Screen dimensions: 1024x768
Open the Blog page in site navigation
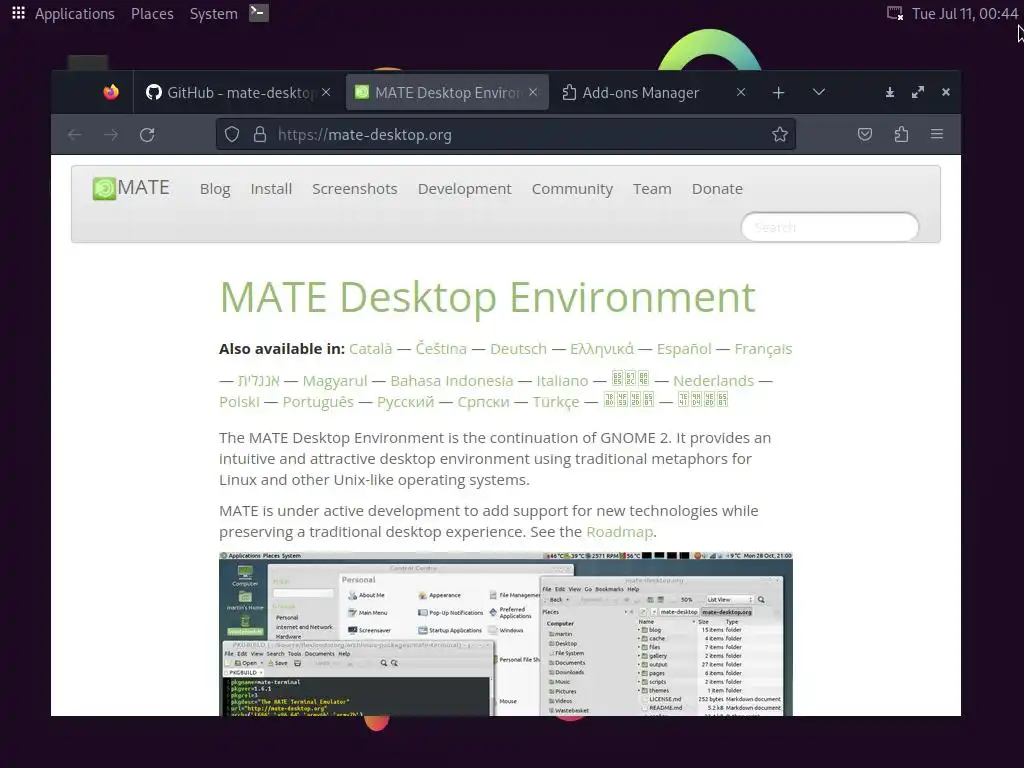click(215, 189)
